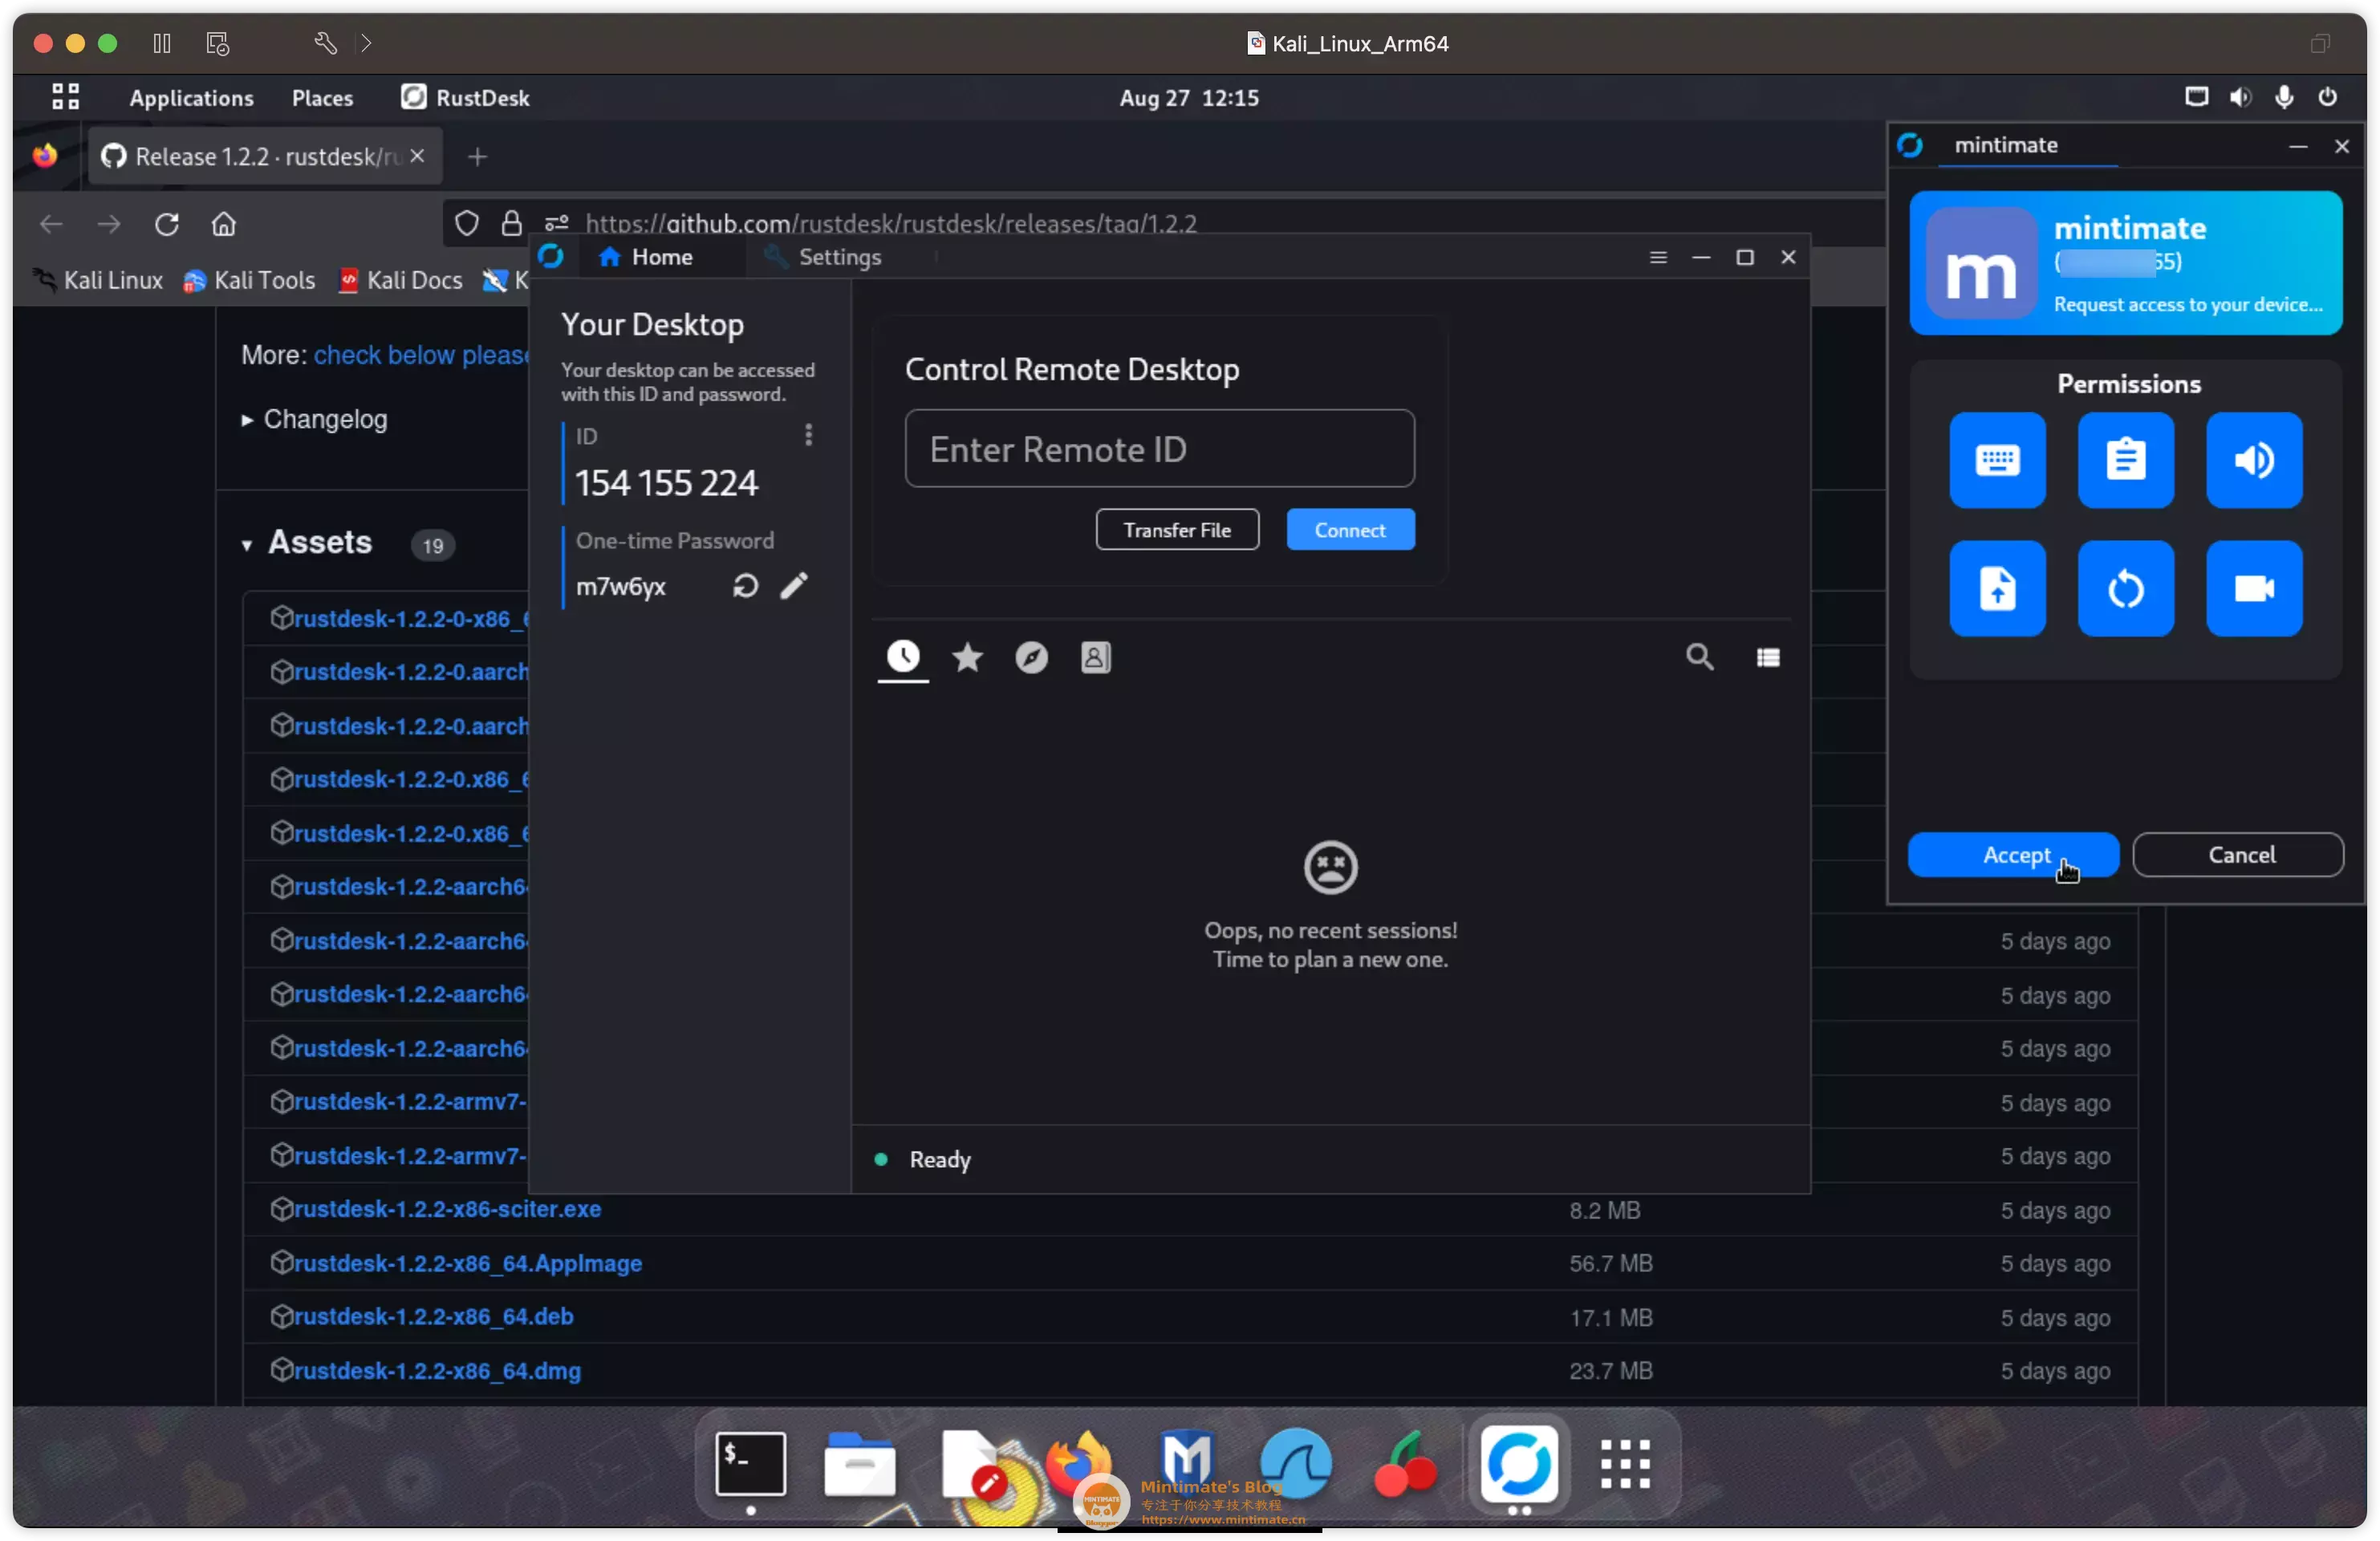Open Kali Docs bookmark

pos(400,280)
